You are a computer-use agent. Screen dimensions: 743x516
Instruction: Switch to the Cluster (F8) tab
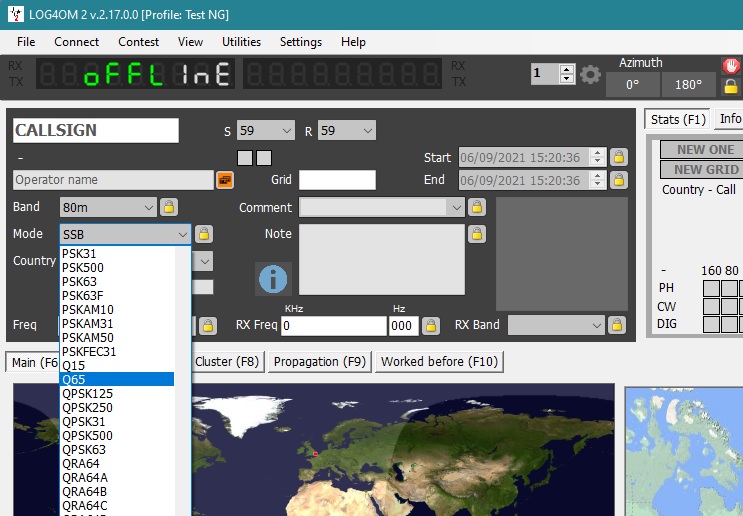(227, 362)
